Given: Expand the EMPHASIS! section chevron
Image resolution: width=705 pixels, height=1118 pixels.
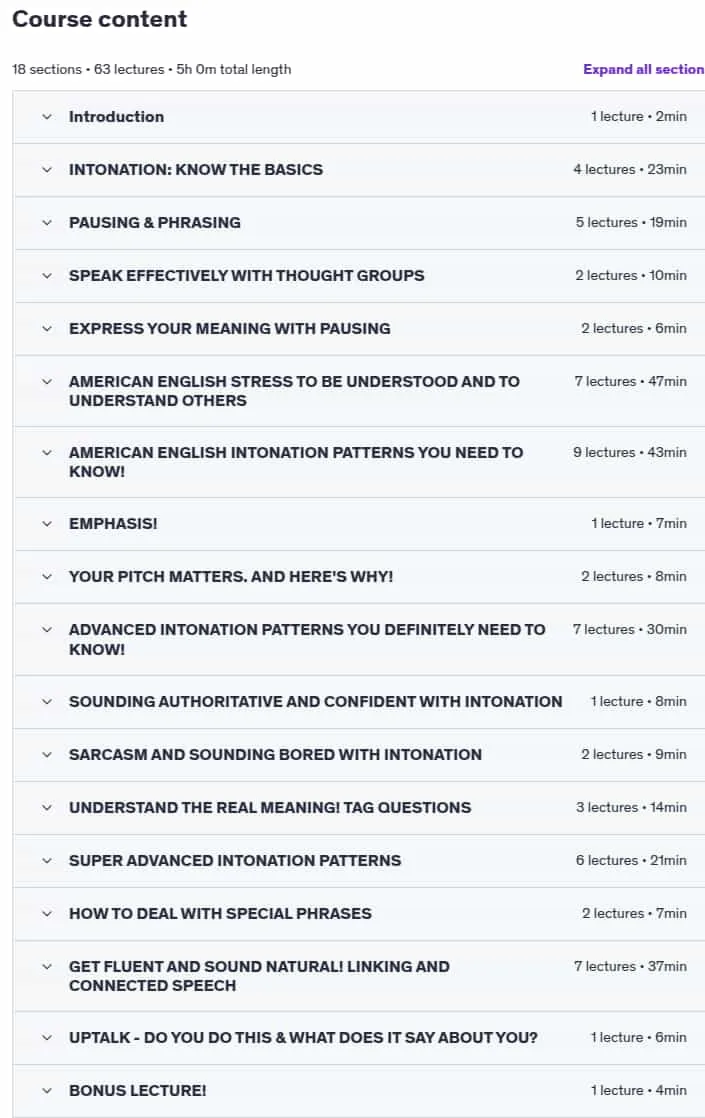Looking at the screenshot, I should click(x=47, y=524).
